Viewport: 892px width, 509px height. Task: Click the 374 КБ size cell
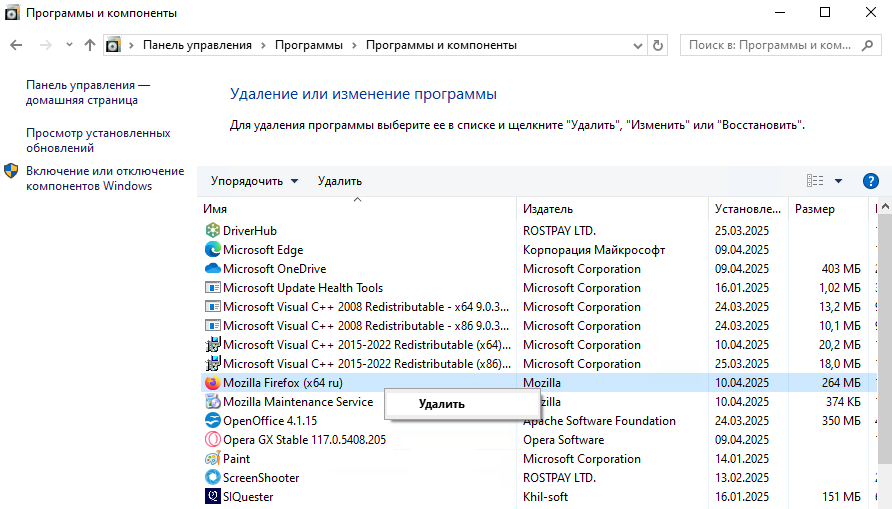click(x=843, y=402)
